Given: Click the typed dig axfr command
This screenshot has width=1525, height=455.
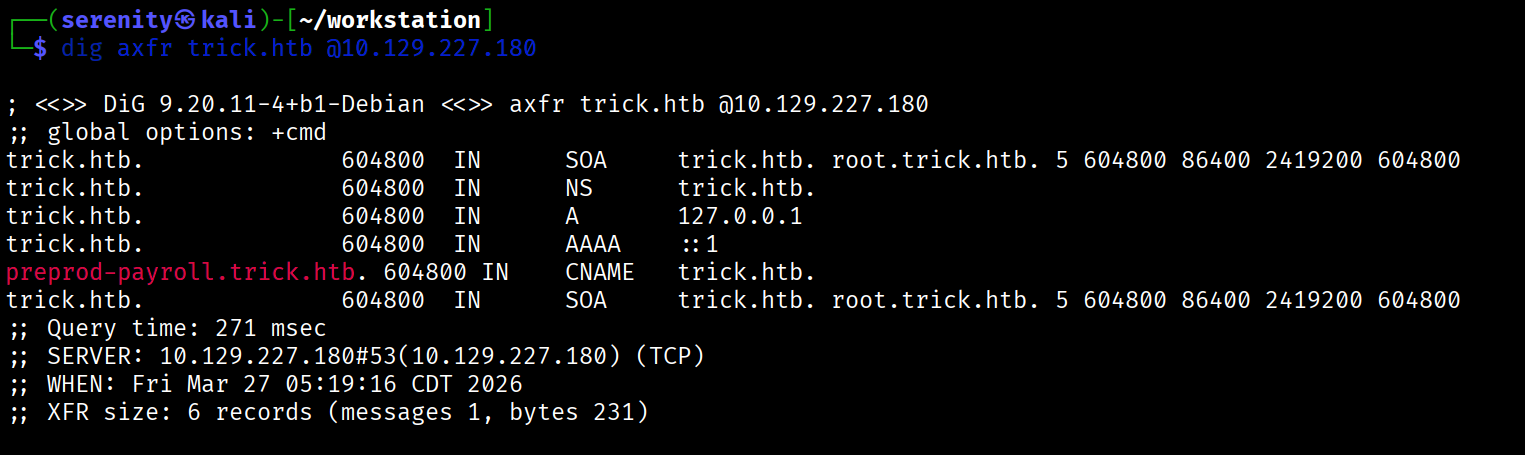Looking at the screenshot, I should click(299, 48).
